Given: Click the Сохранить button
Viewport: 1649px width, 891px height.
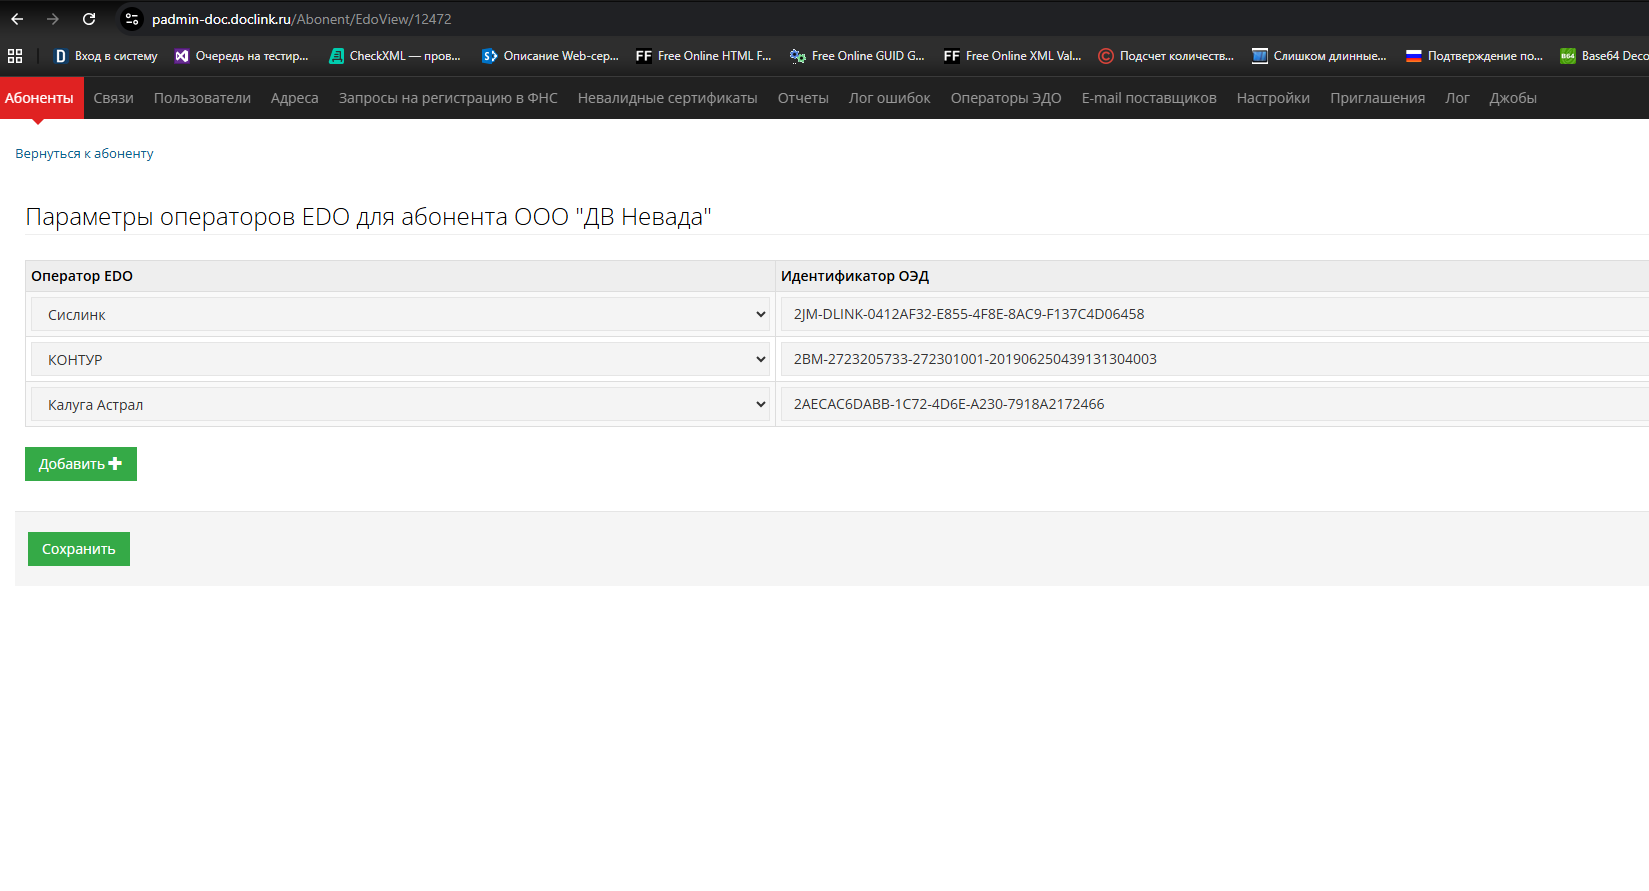Looking at the screenshot, I should 79,549.
